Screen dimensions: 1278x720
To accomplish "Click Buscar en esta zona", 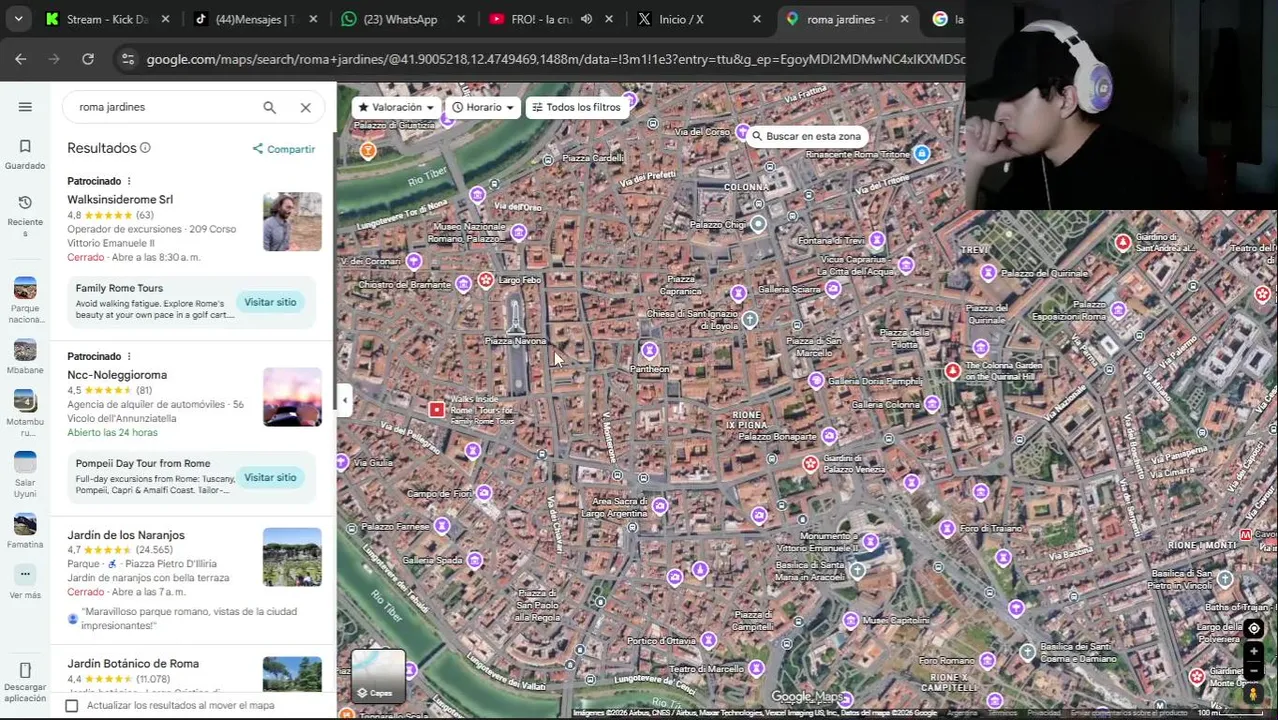I will 806,136.
